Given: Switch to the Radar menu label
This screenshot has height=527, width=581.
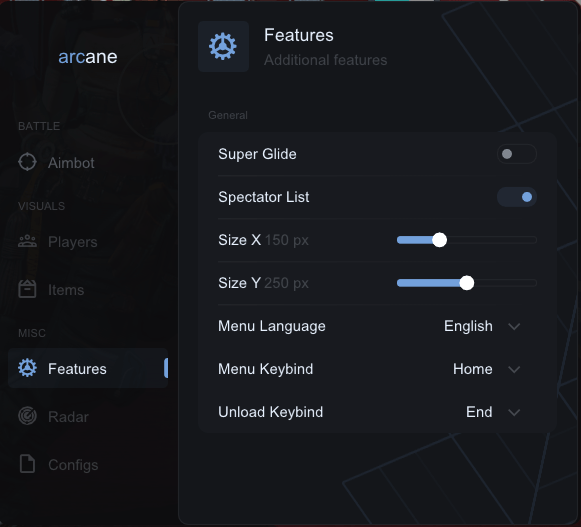Looking at the screenshot, I should 69,417.
